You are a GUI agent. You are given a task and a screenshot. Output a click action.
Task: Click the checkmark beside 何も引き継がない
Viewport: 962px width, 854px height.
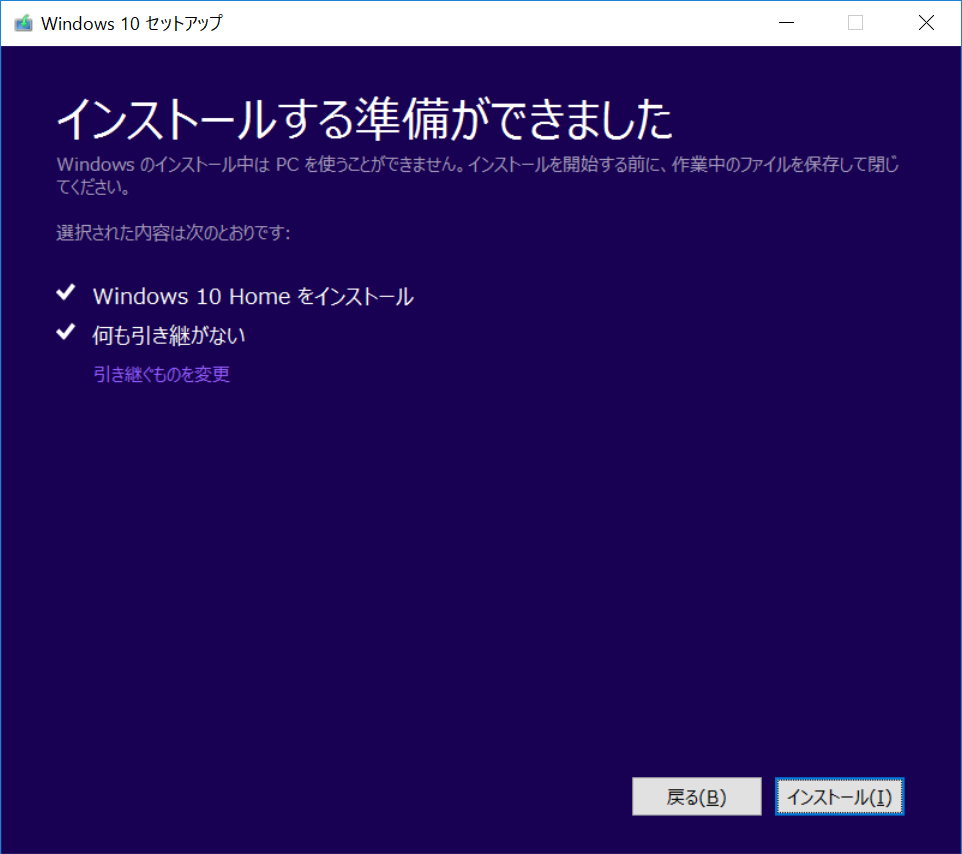click(x=66, y=332)
